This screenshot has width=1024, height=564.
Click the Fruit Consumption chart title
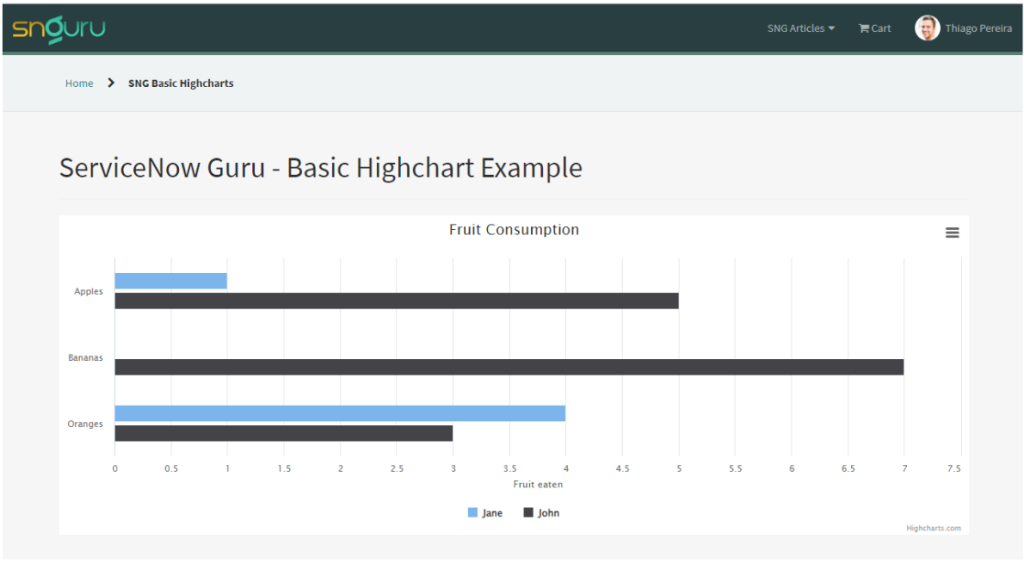tap(514, 230)
